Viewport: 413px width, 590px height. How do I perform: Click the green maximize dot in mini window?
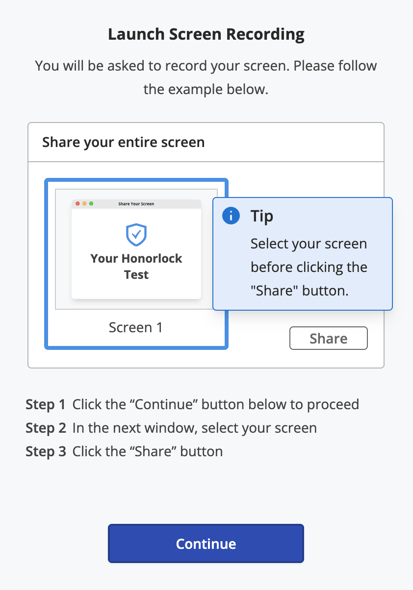[x=91, y=204]
